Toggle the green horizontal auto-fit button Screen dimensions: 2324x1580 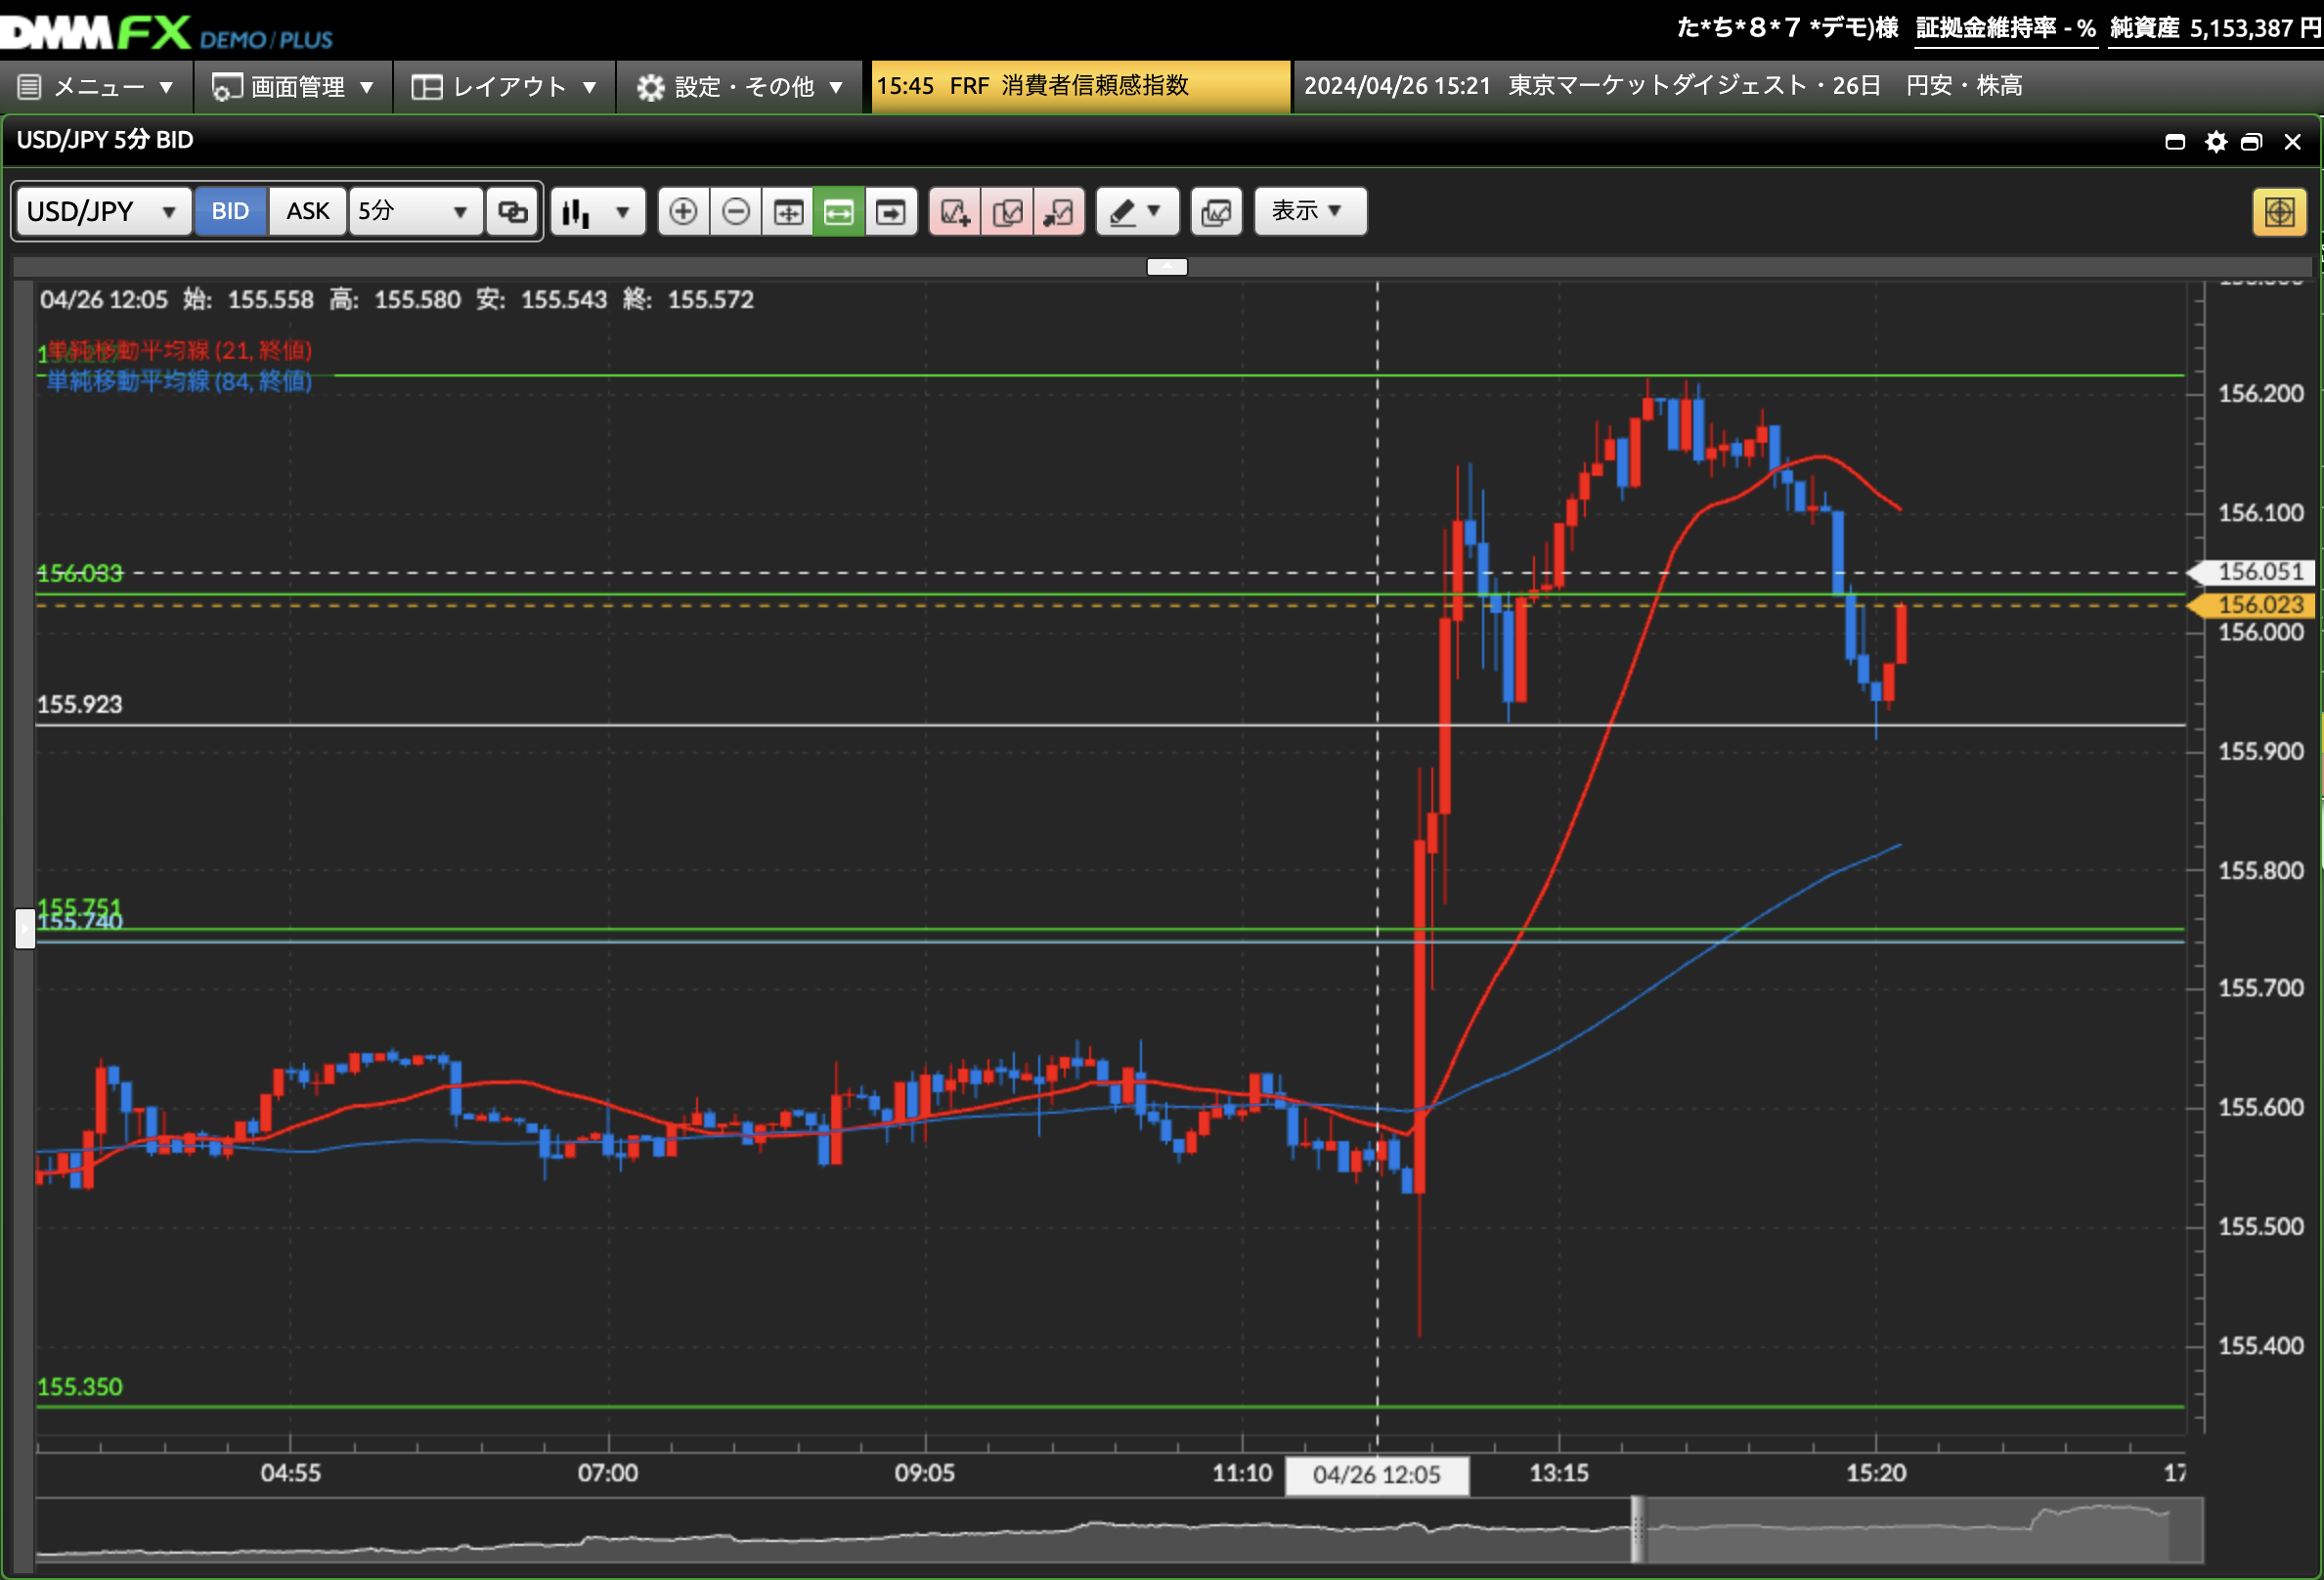[x=839, y=211]
